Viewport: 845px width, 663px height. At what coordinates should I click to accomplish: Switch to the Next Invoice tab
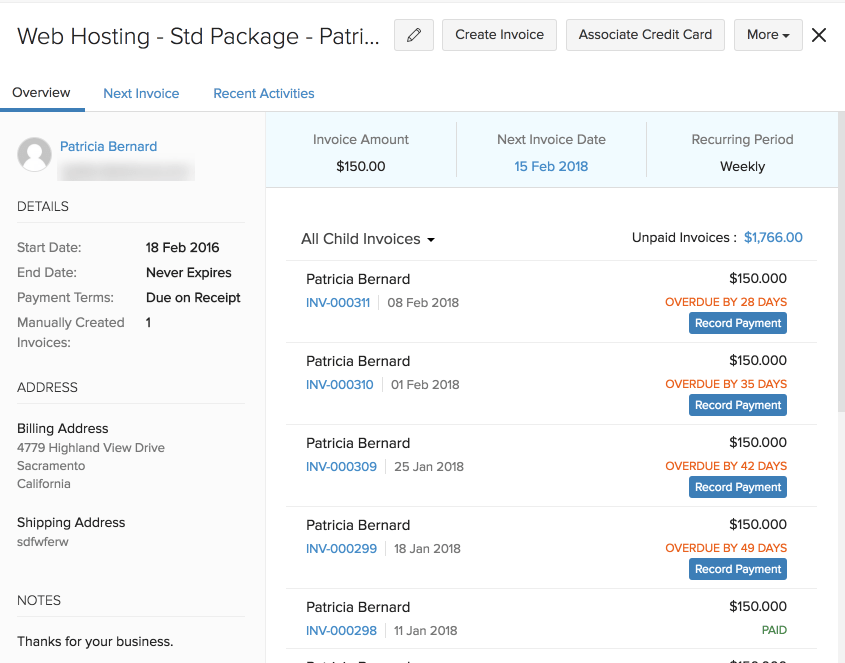tap(141, 93)
